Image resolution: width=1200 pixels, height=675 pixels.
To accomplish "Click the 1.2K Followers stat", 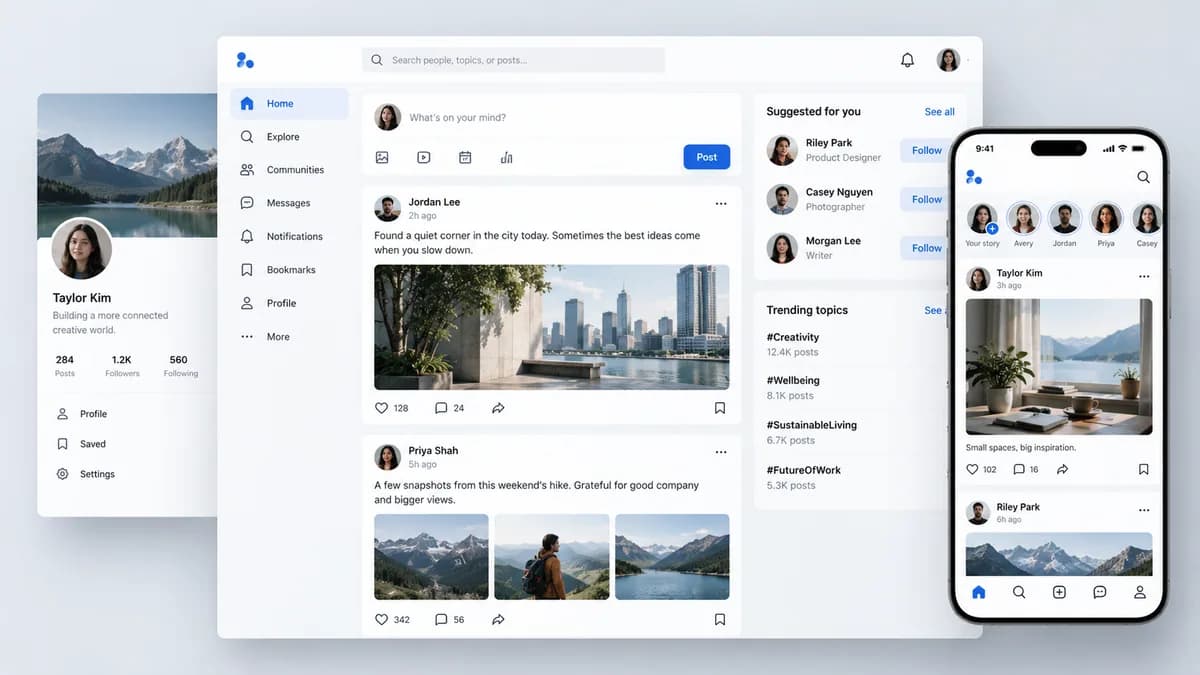I will [122, 366].
